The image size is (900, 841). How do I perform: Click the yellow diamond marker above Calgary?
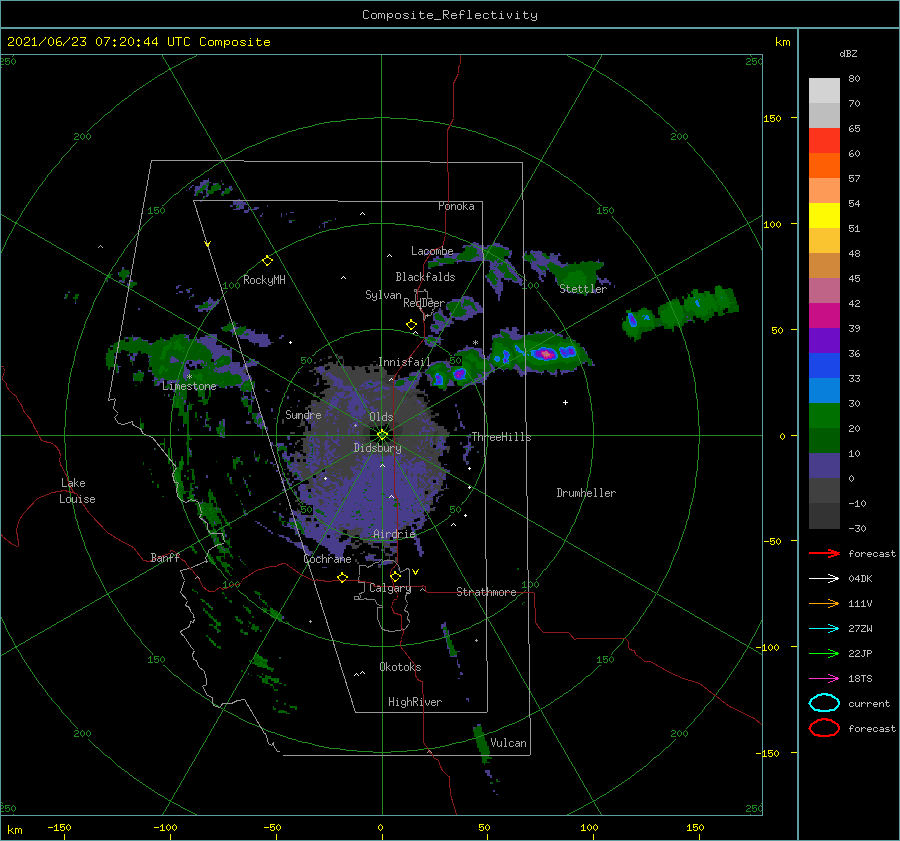point(395,576)
